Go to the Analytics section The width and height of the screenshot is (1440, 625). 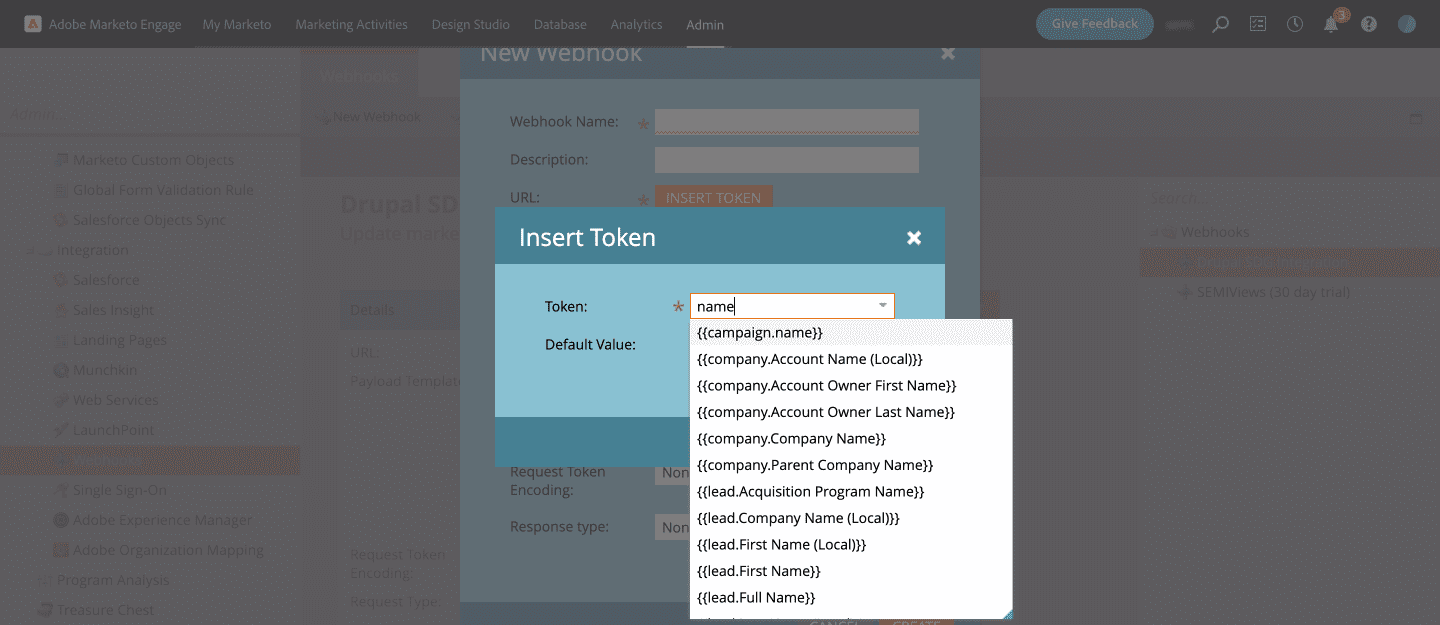[636, 24]
